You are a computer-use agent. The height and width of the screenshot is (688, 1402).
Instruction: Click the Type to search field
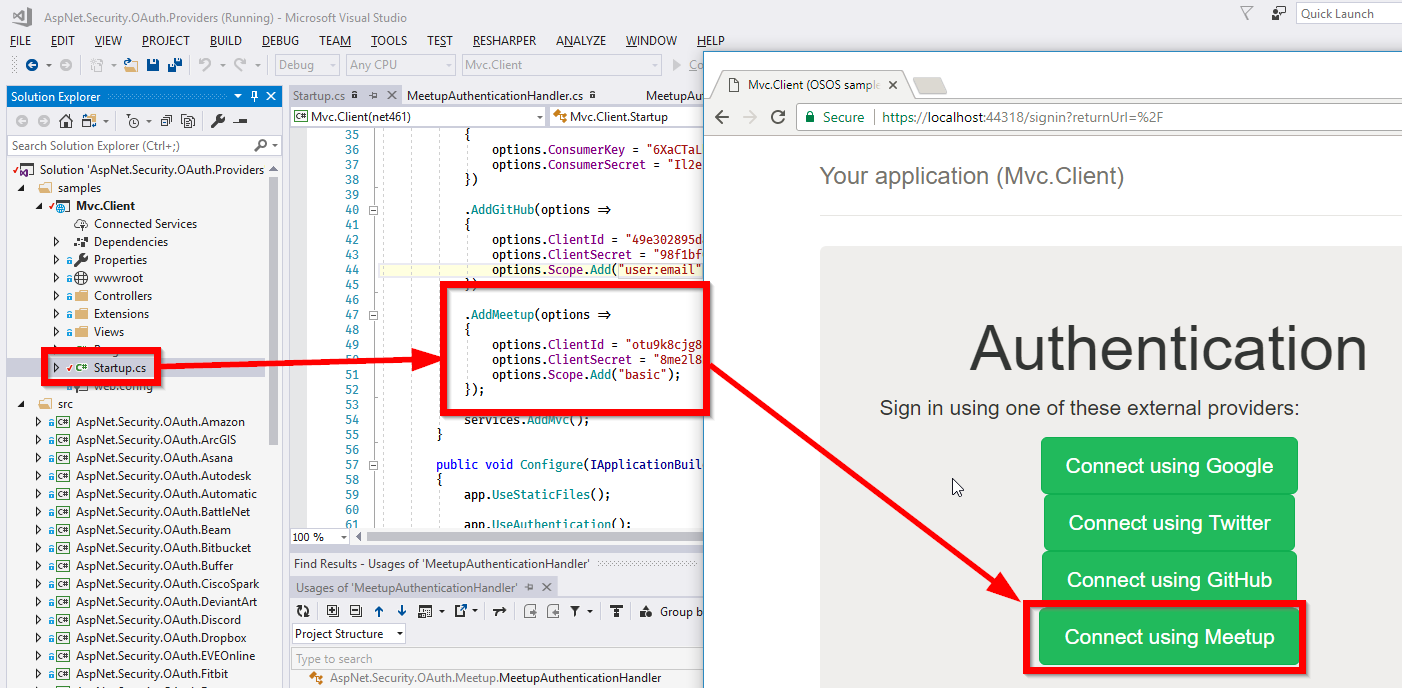tap(497, 659)
